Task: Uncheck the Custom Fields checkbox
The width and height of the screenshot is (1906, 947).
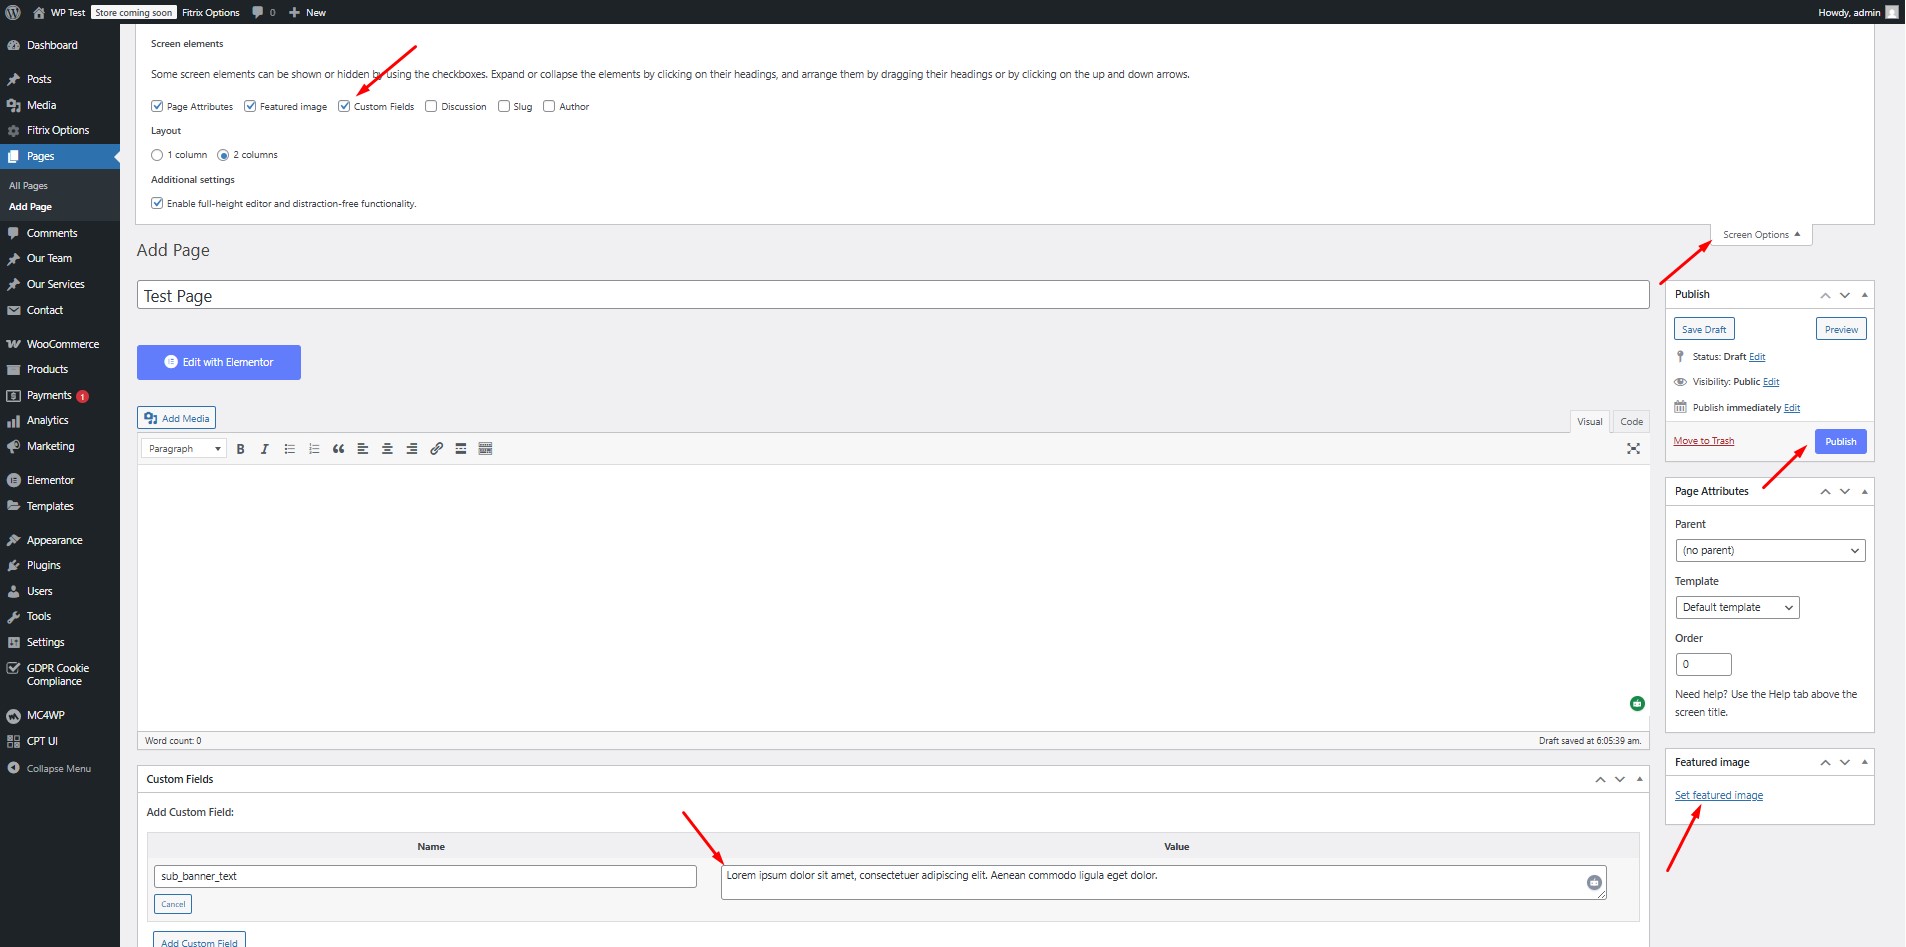Action: (x=344, y=106)
